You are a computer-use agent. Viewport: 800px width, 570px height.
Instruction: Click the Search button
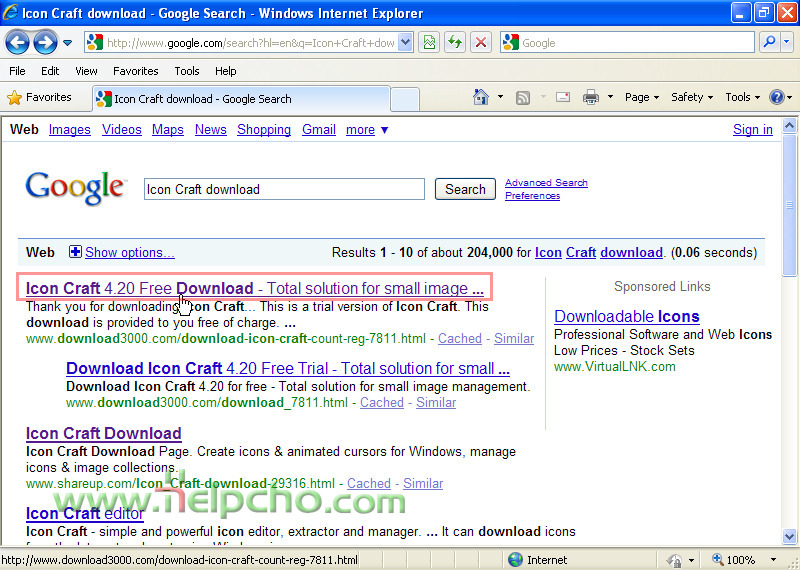[x=465, y=189]
